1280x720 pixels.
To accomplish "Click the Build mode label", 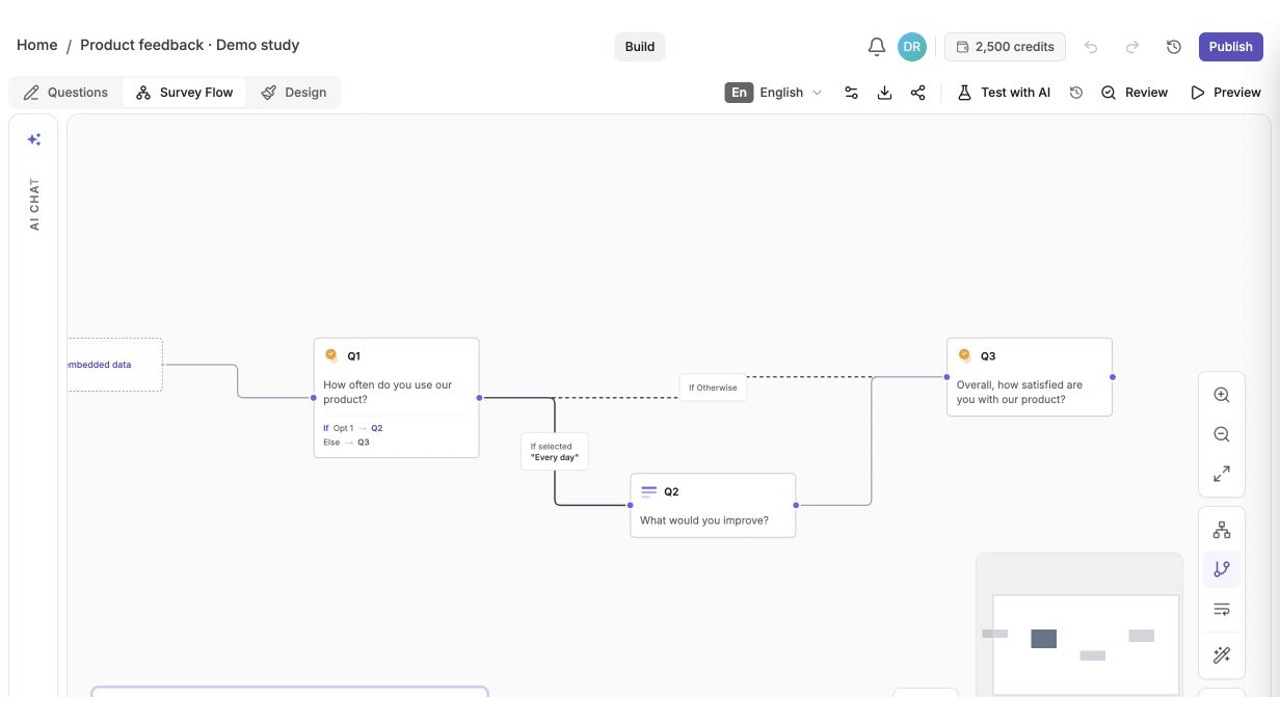I will [x=640, y=47].
